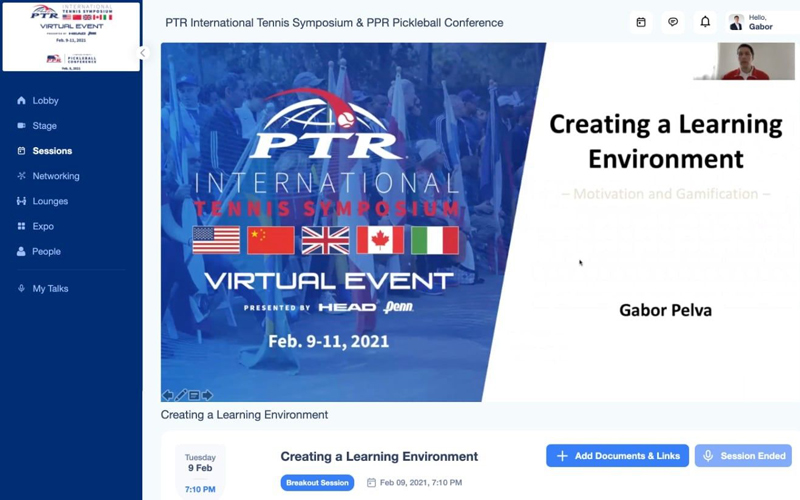Open the Expo section

[x=43, y=226]
